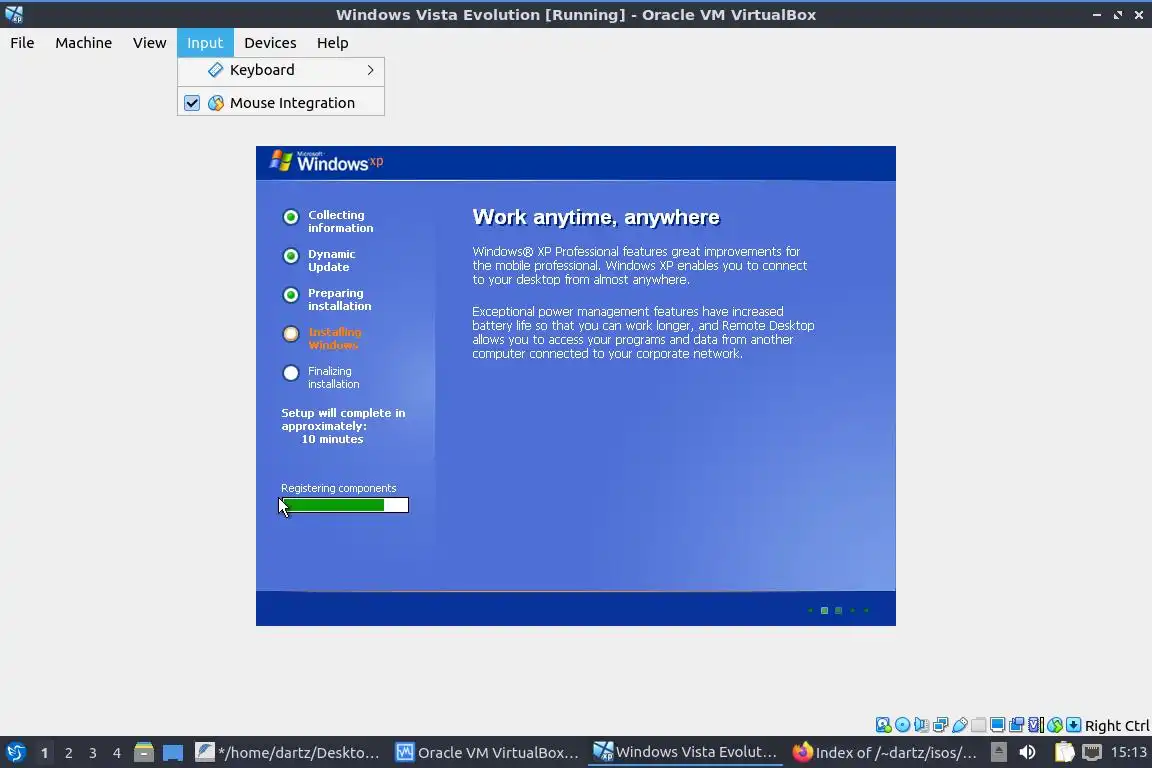The height and width of the screenshot is (768, 1152).
Task: Open the Machine menu
Action: 84,43
